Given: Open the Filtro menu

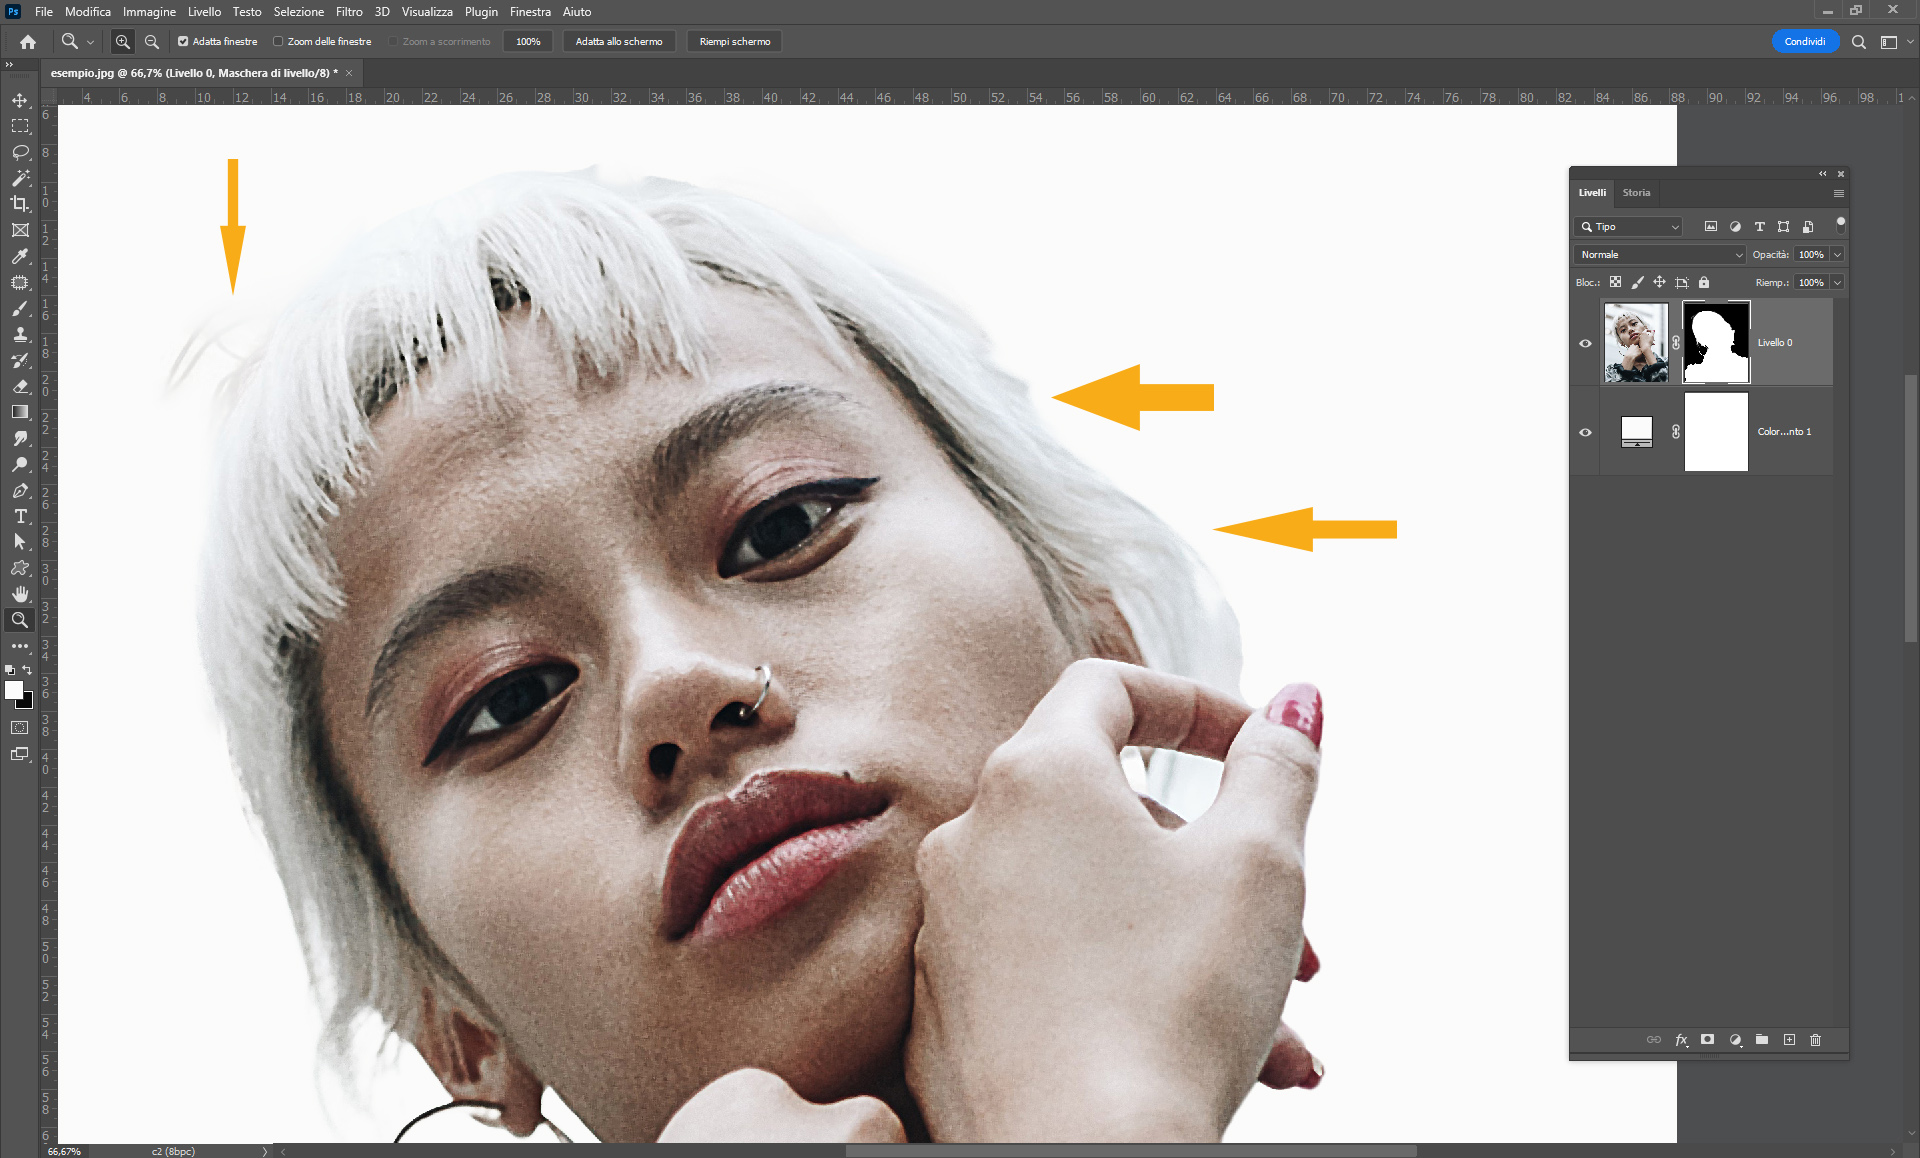Looking at the screenshot, I should point(349,12).
